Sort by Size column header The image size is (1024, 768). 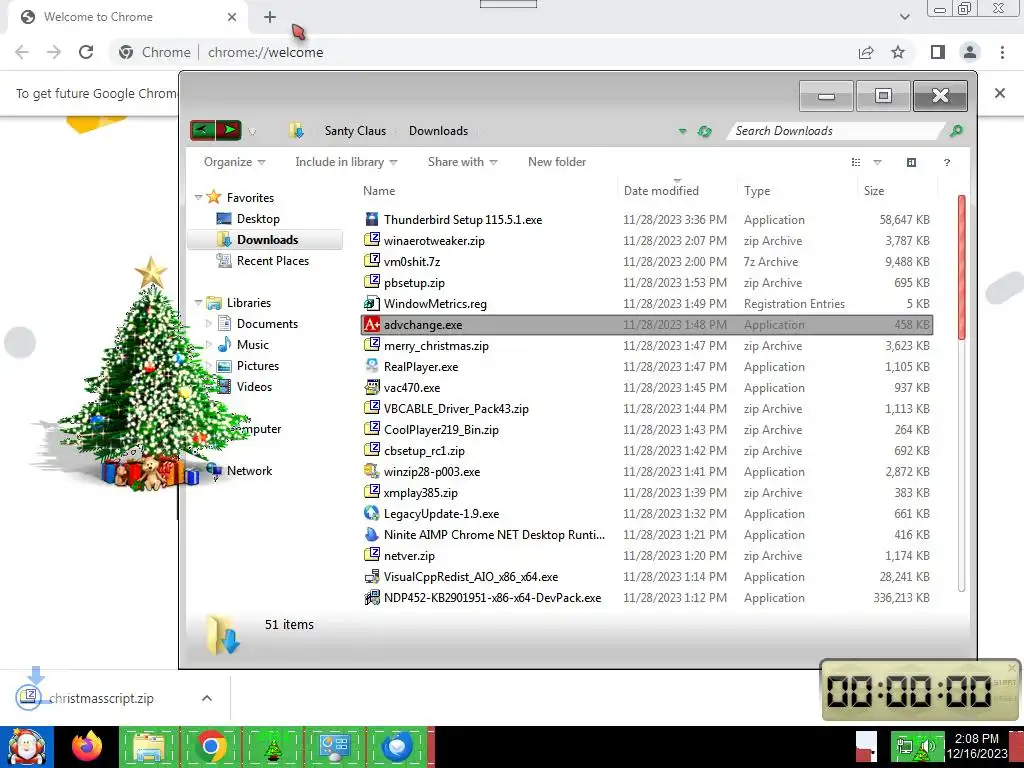click(x=874, y=191)
